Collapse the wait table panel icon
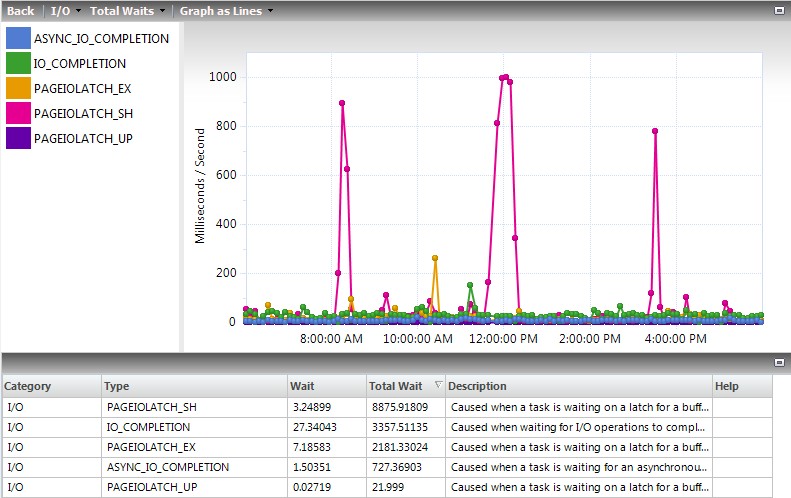This screenshot has width=791, height=498. click(x=779, y=362)
